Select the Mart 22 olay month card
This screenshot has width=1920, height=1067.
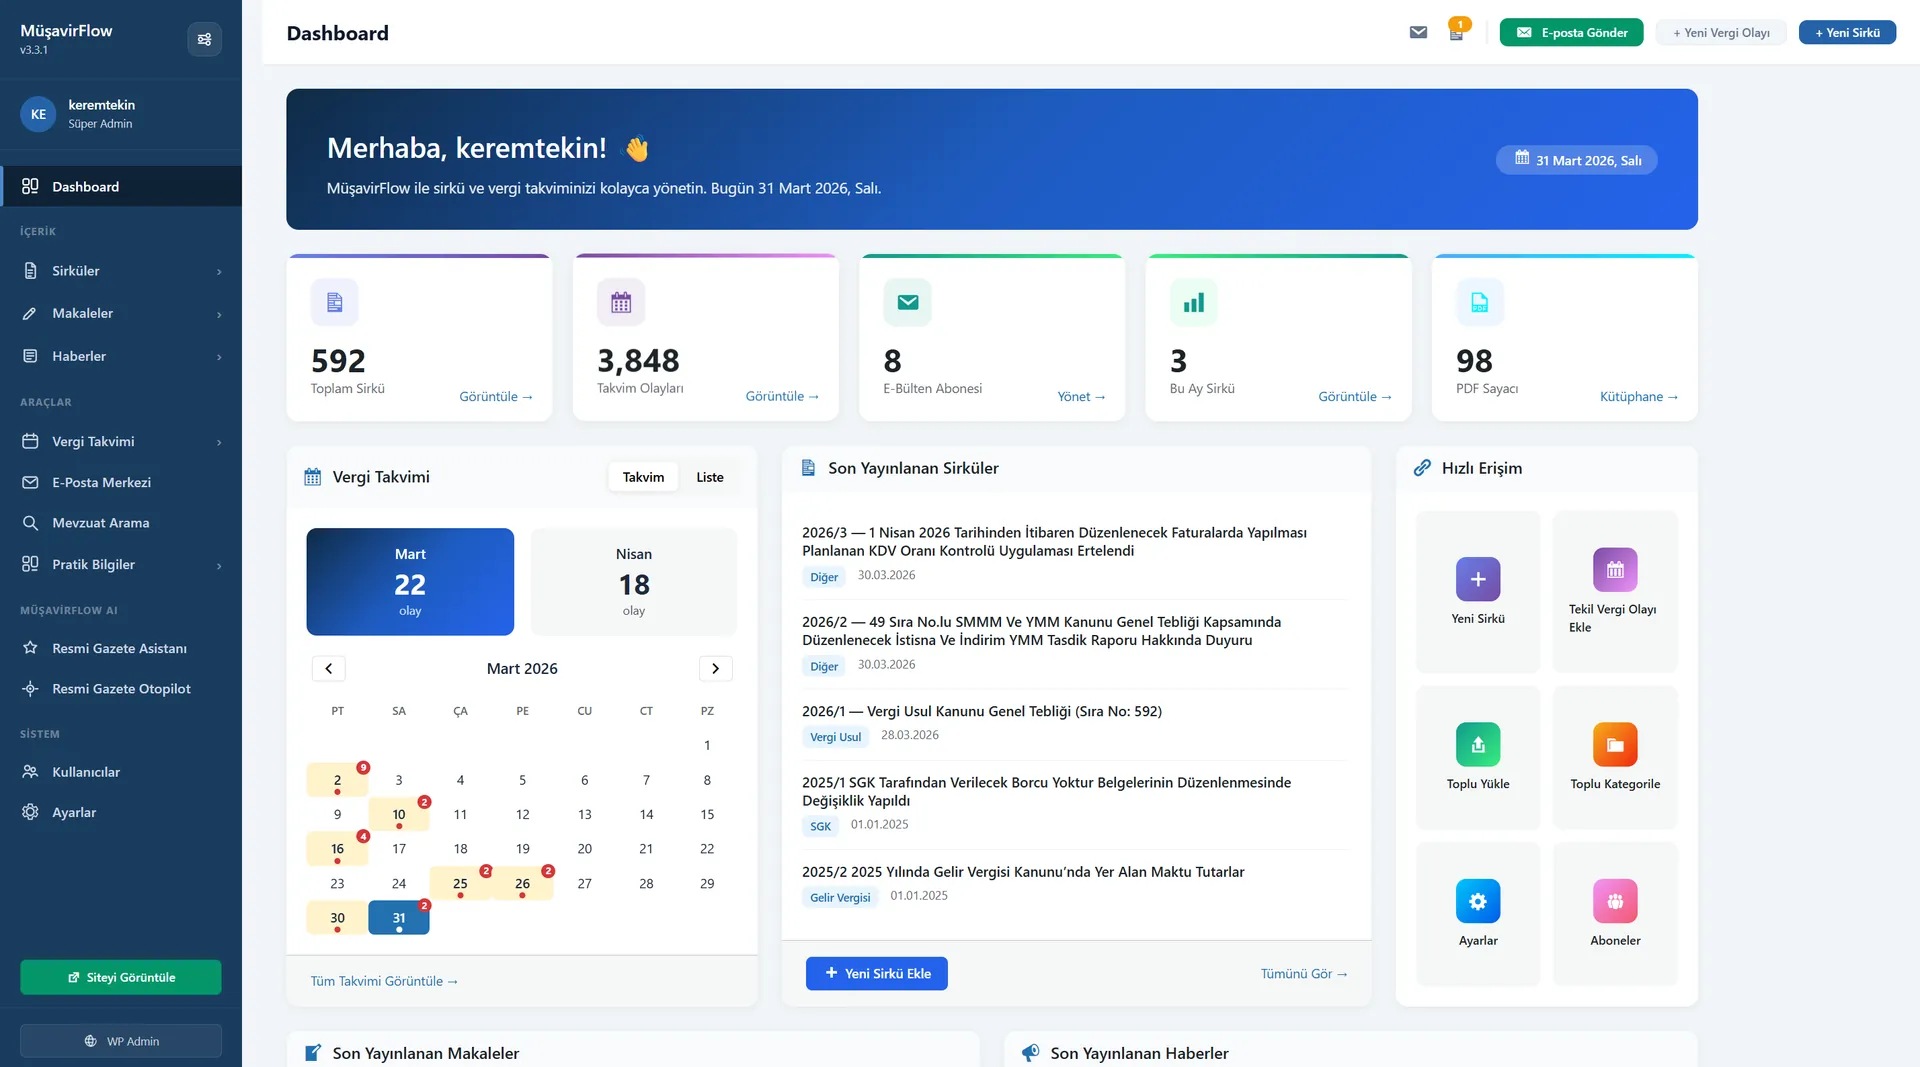point(410,582)
